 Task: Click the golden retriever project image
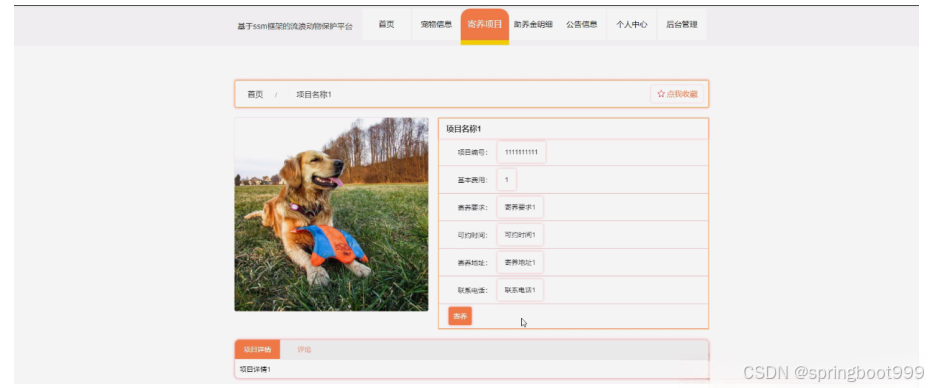[x=331, y=214]
